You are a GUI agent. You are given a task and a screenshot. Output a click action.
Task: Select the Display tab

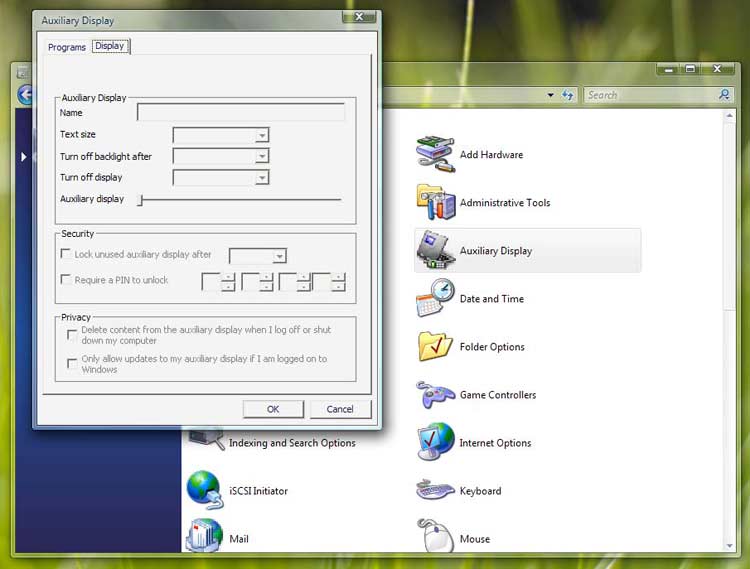point(110,46)
